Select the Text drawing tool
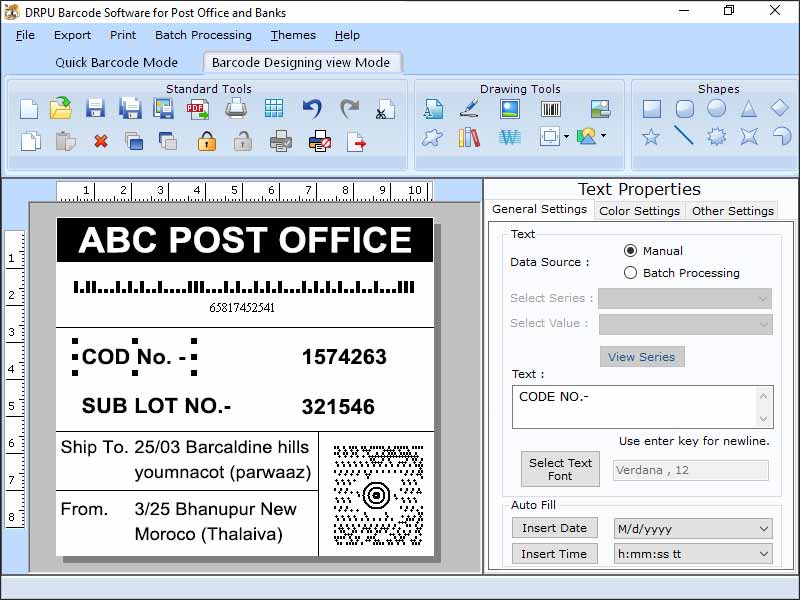The image size is (800, 600). (433, 109)
